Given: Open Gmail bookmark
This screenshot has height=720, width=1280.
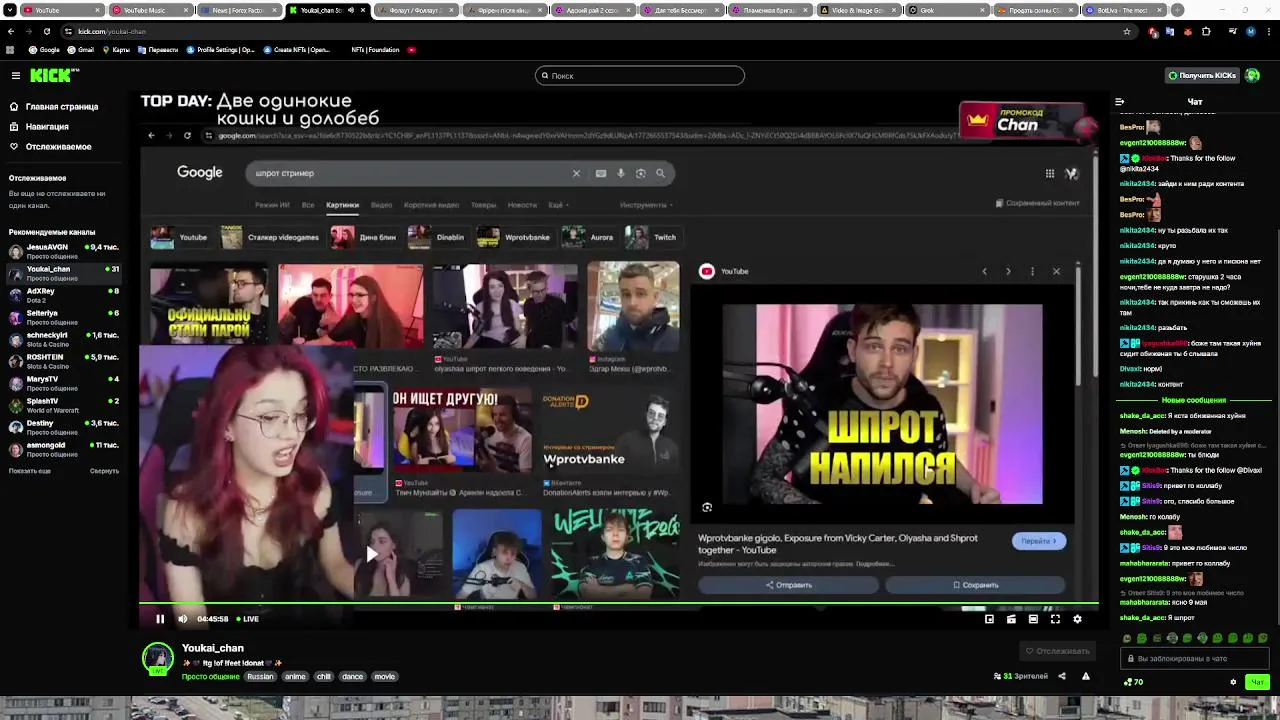Looking at the screenshot, I should click(81, 50).
